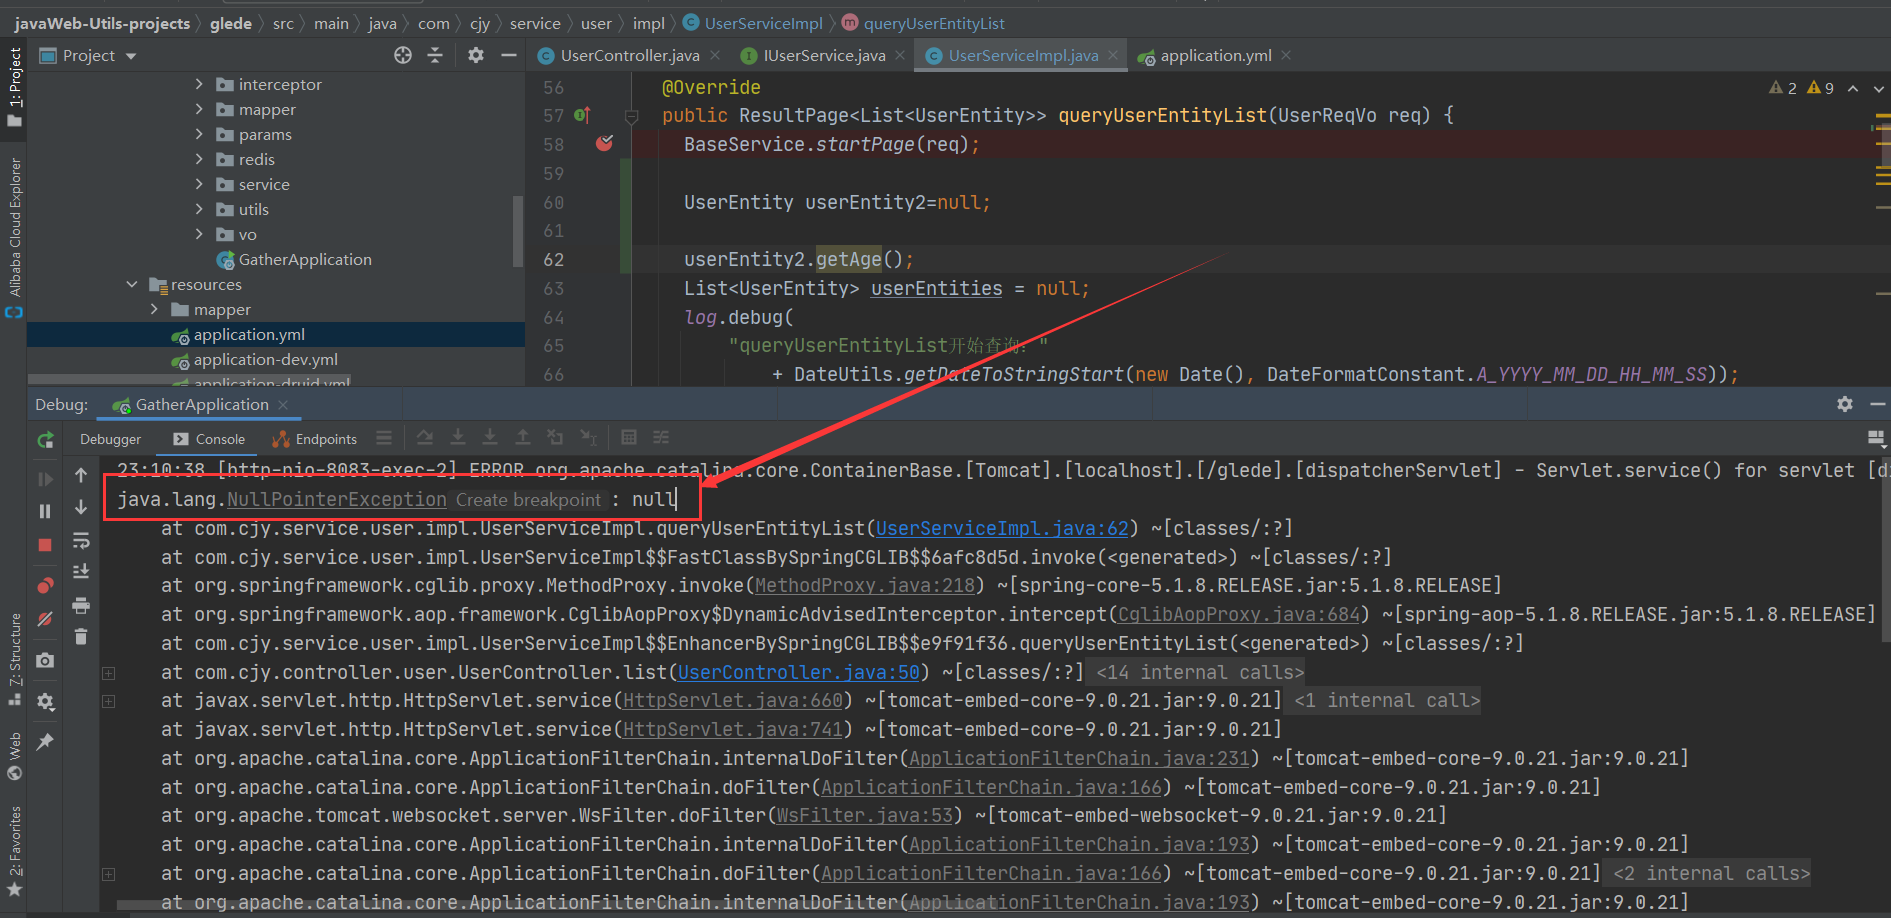Screen dimensions: 1891x918
Task: Click print console output icon
Action: pos(81,605)
